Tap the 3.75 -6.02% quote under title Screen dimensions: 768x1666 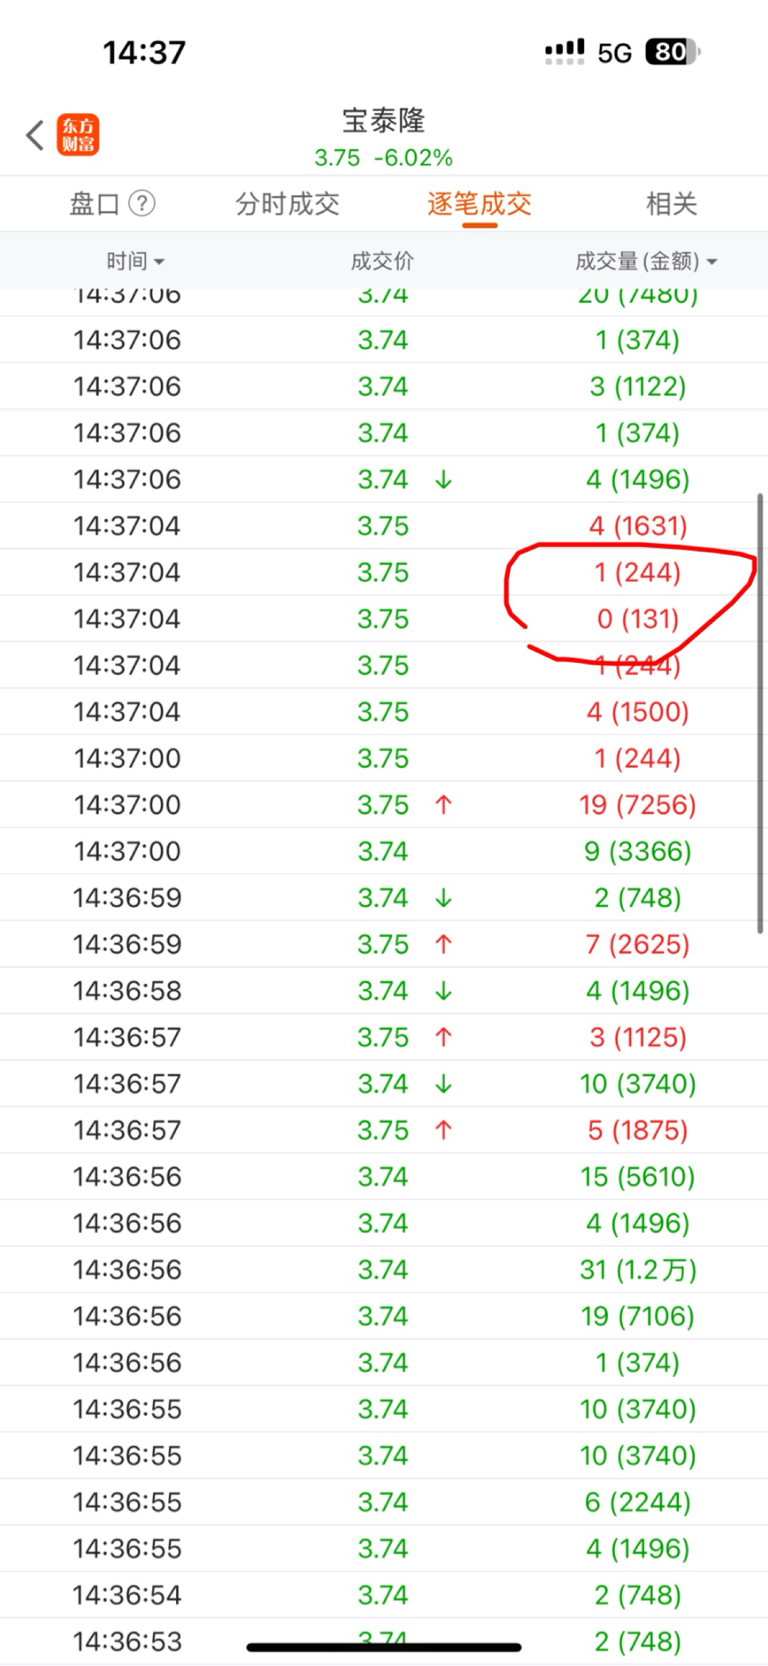(x=384, y=158)
